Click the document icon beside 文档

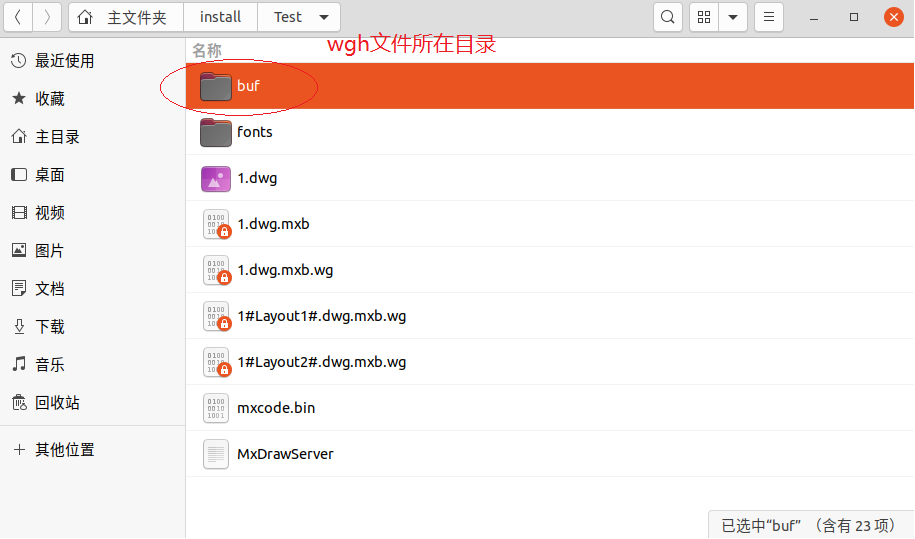[19, 288]
